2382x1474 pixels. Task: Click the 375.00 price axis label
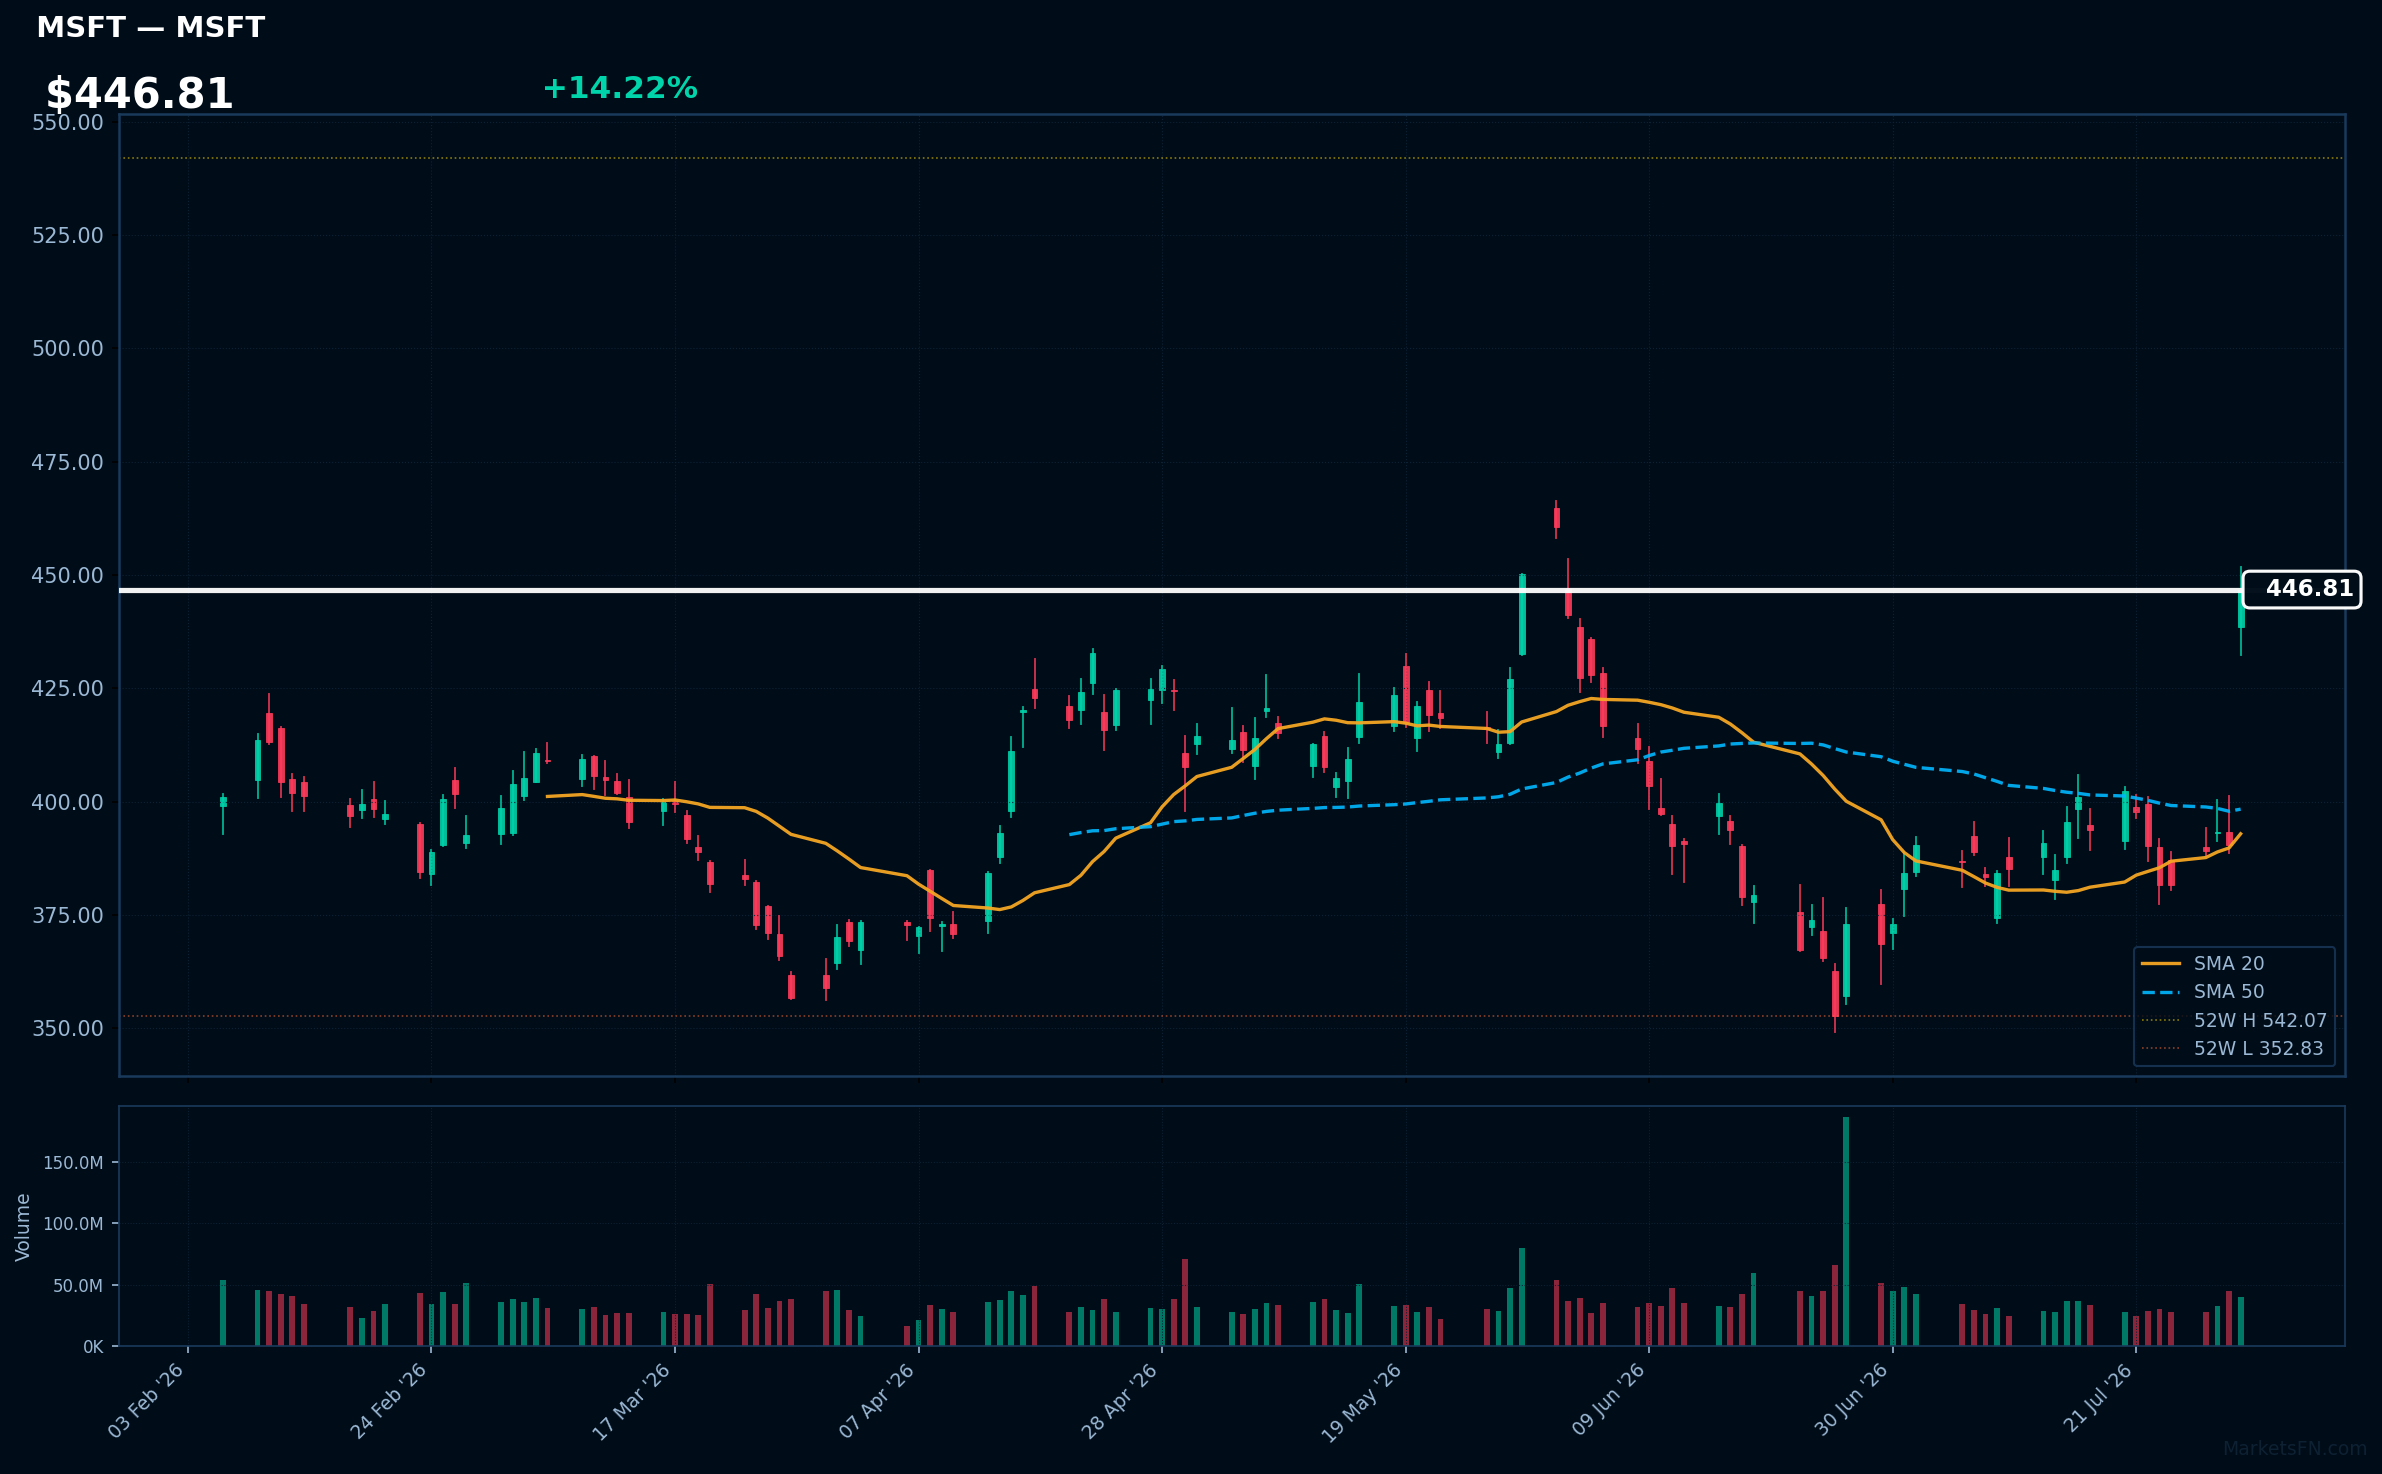point(68,915)
